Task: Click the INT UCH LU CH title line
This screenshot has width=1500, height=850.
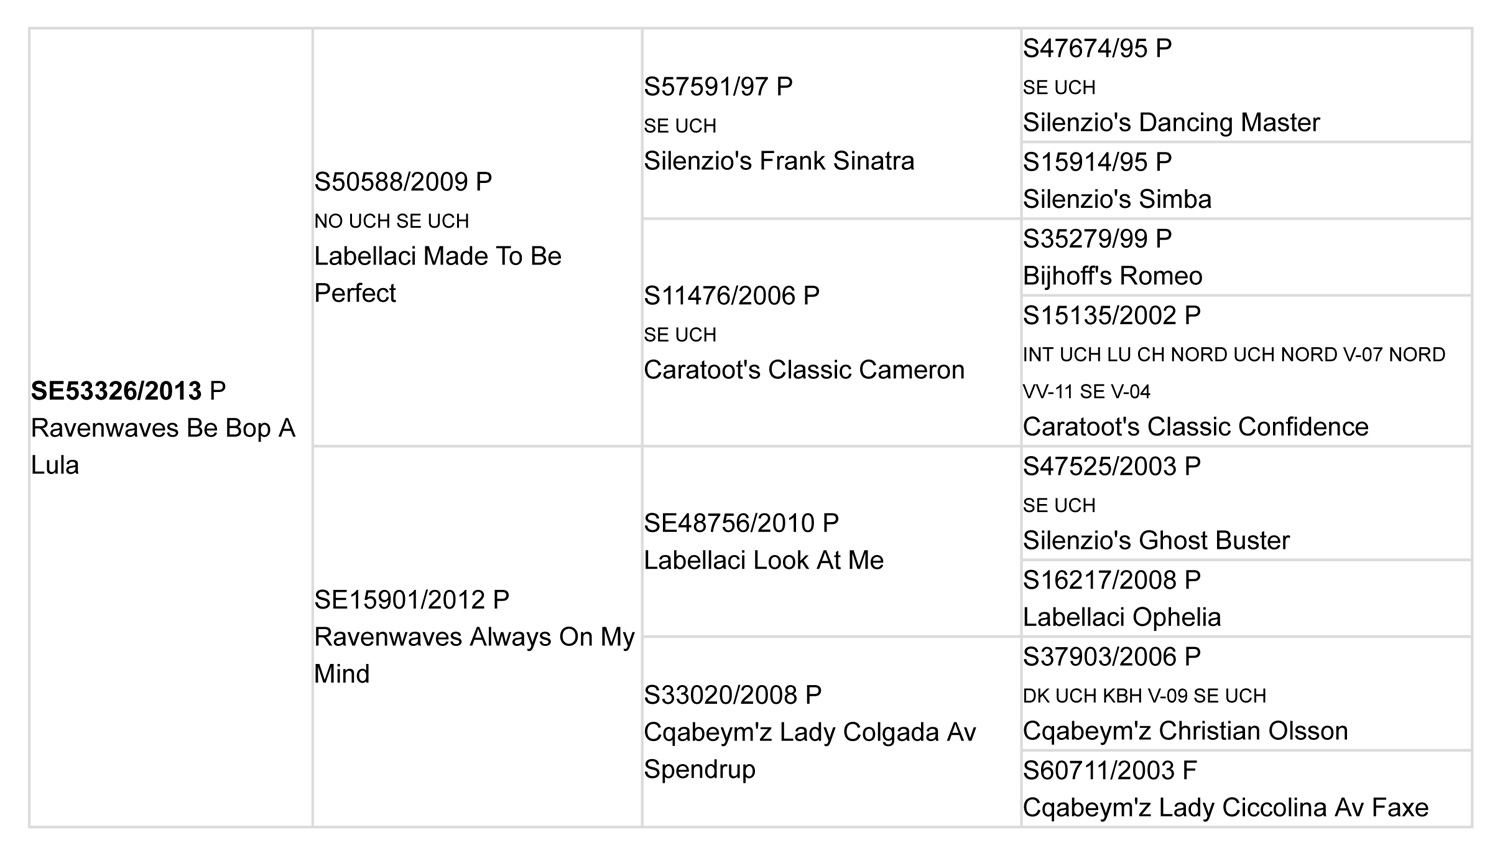Action: click(x=1233, y=355)
